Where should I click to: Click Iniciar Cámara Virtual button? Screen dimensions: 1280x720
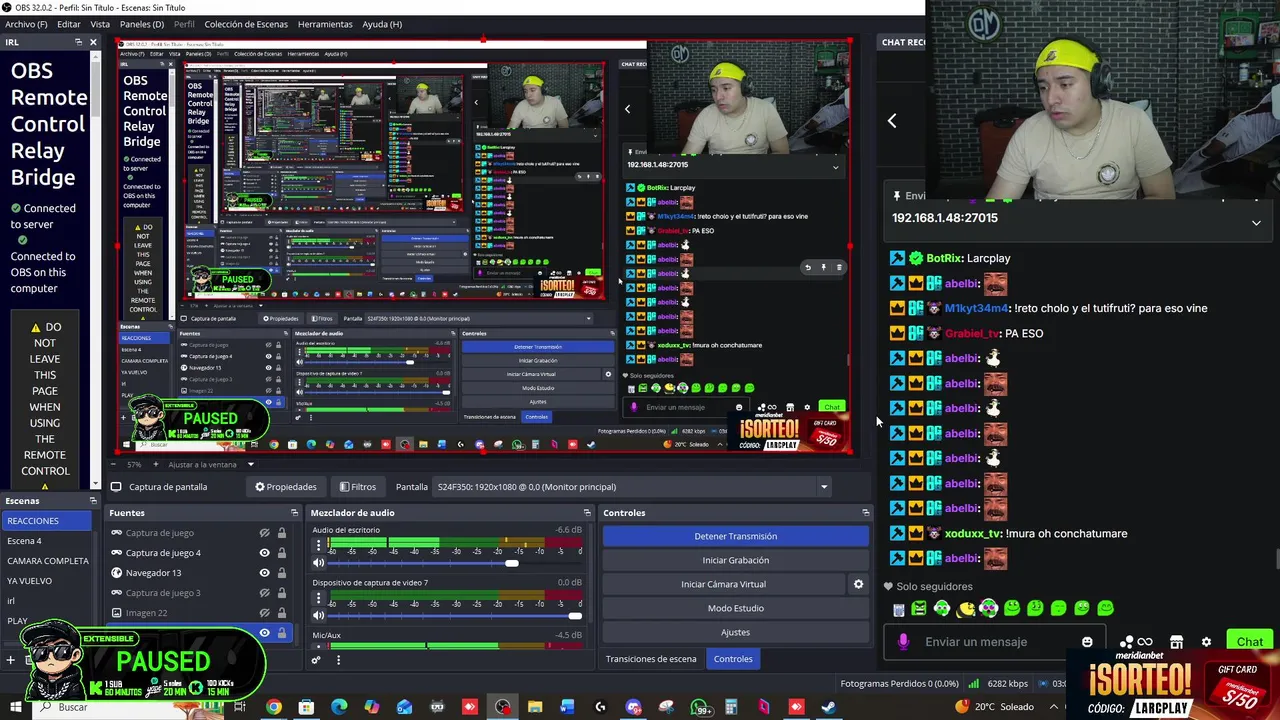click(723, 584)
